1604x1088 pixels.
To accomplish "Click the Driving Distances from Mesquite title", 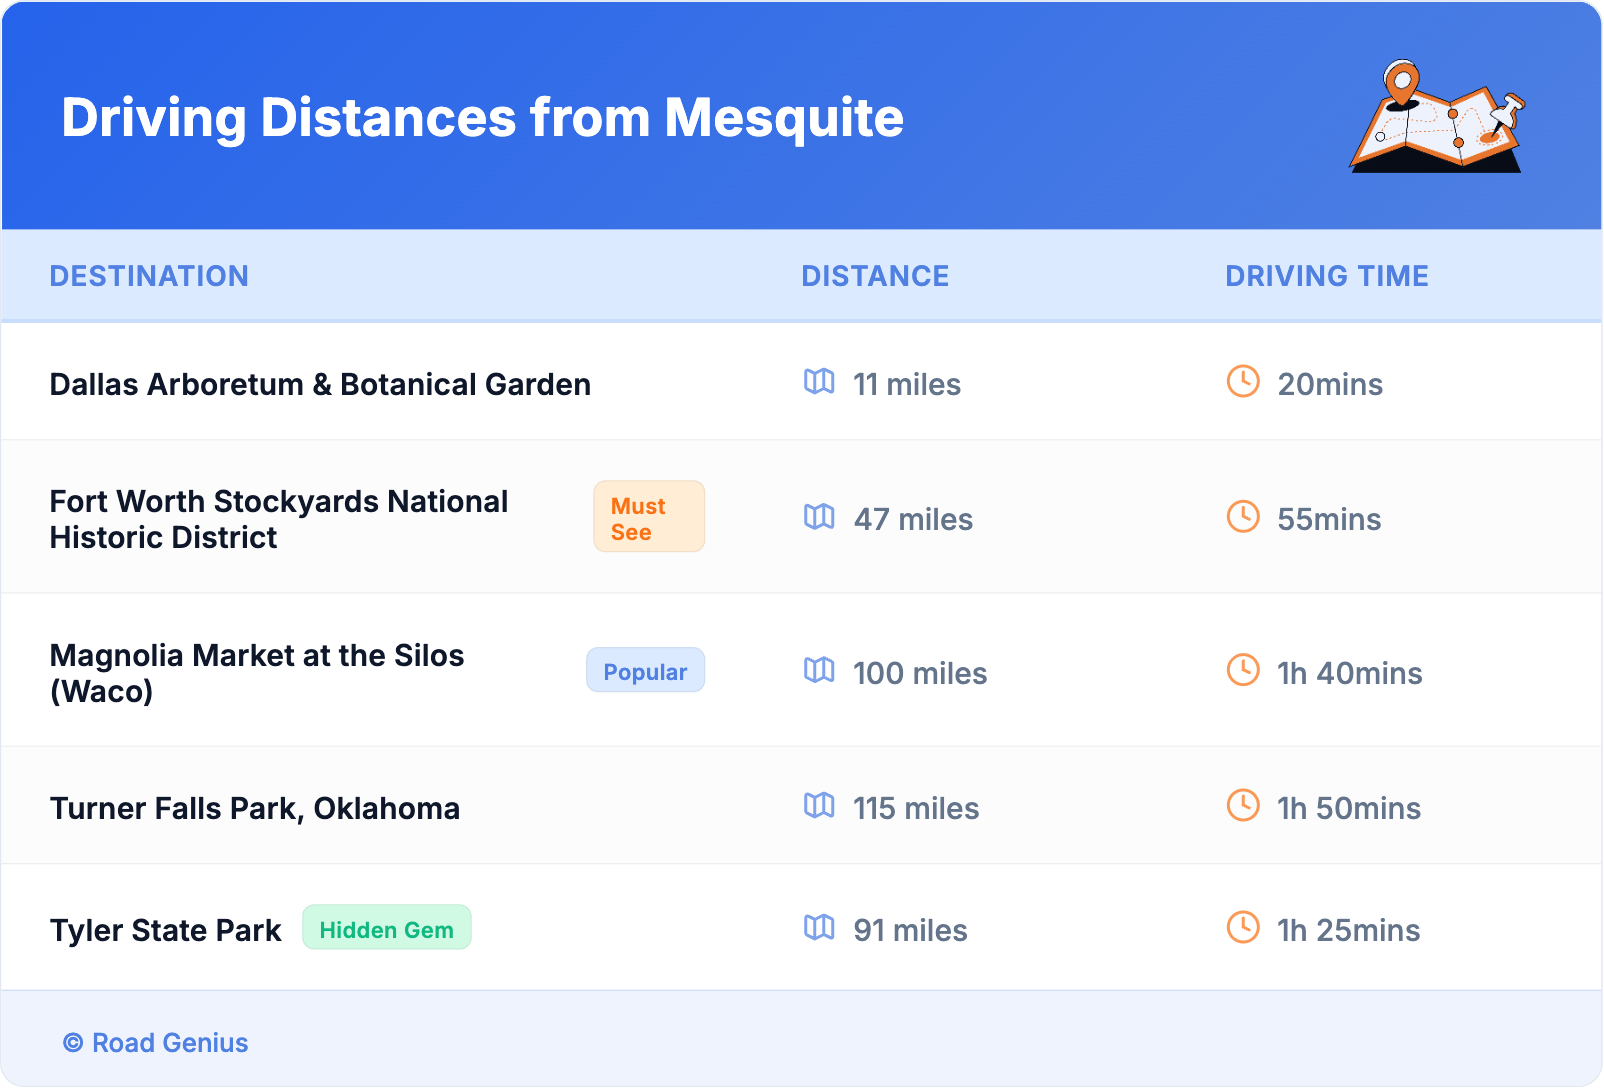I will 482,118.
